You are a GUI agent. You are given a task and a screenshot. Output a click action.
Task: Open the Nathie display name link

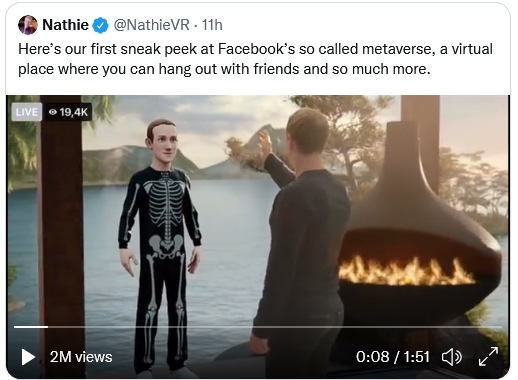(x=65, y=25)
